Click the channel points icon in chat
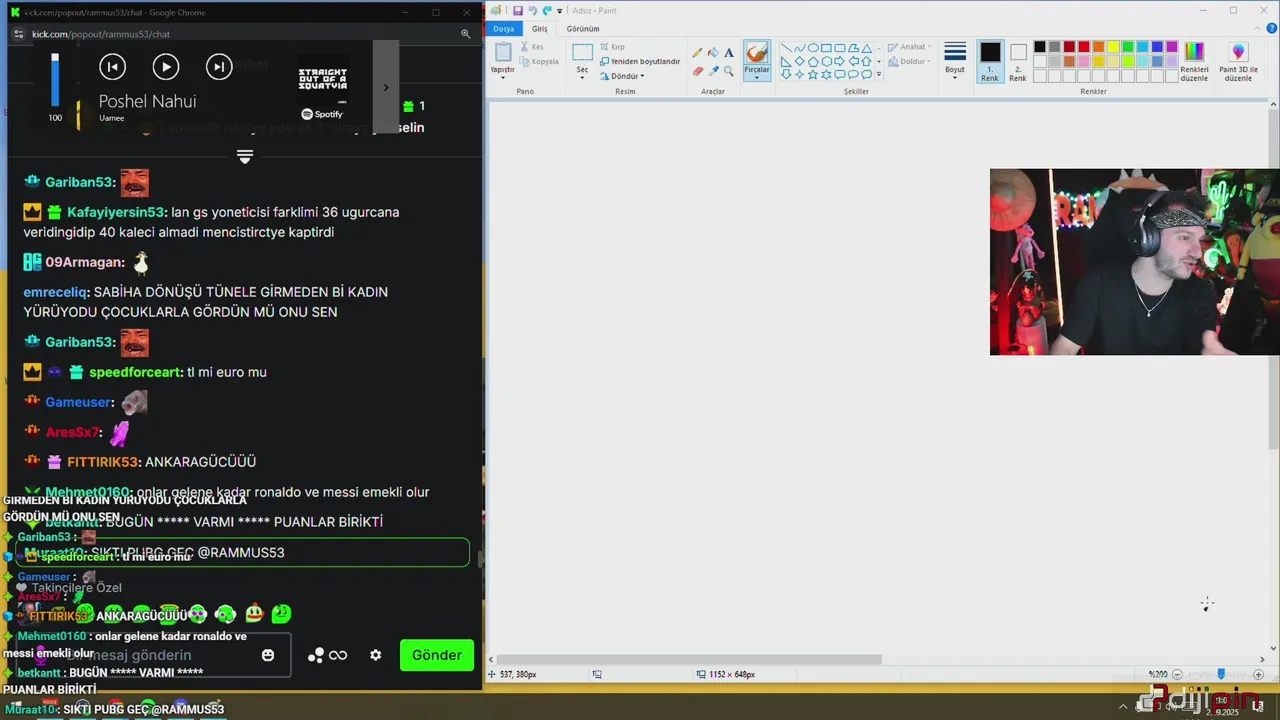The image size is (1280, 720). [316, 655]
